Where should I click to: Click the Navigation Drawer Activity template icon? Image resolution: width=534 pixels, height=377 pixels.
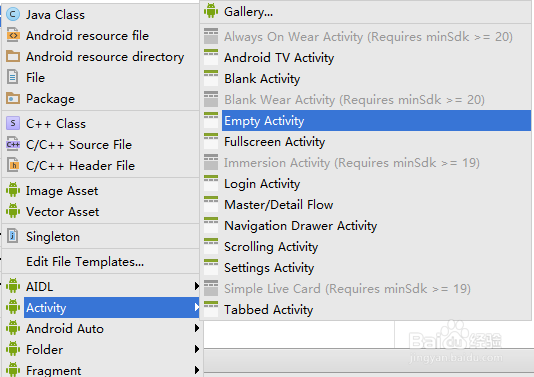[211, 225]
